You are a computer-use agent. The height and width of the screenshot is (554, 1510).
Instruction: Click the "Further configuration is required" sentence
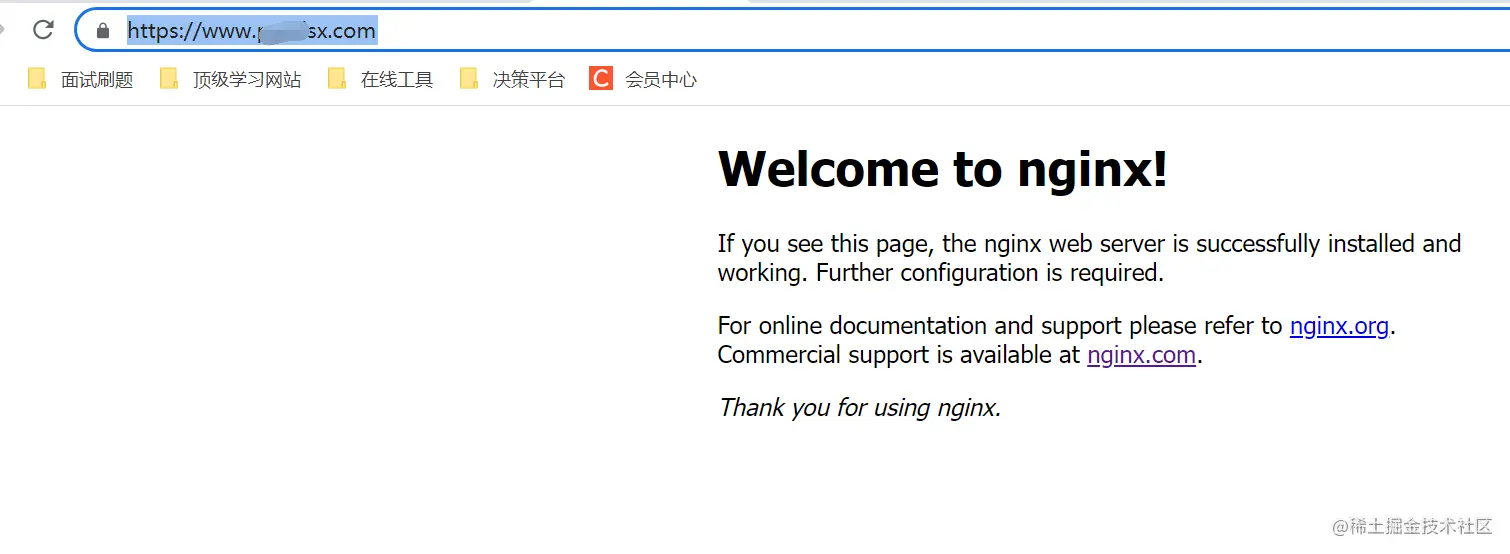click(990, 273)
